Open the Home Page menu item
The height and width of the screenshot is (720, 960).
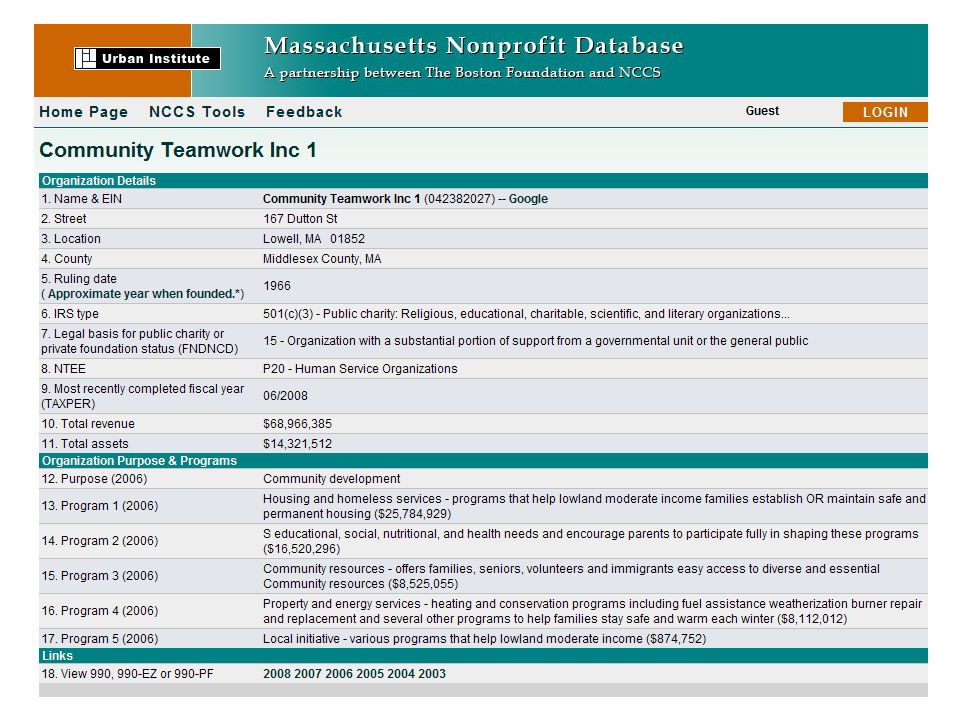84,112
